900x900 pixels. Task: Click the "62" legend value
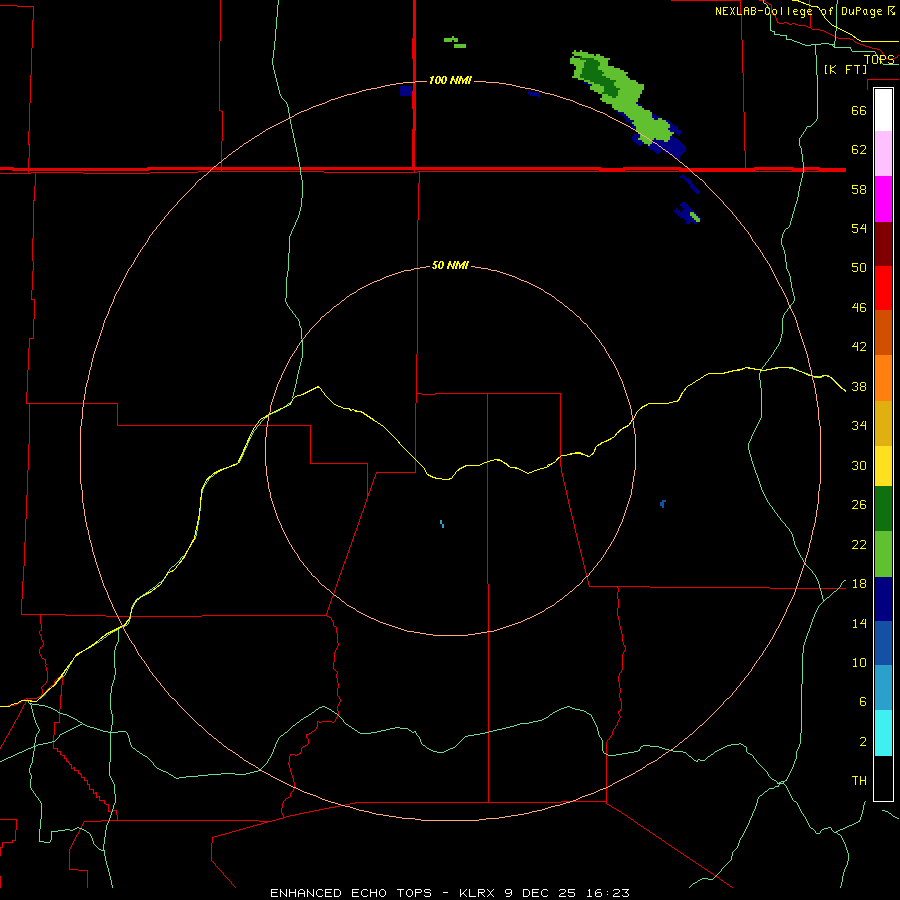[x=859, y=150]
